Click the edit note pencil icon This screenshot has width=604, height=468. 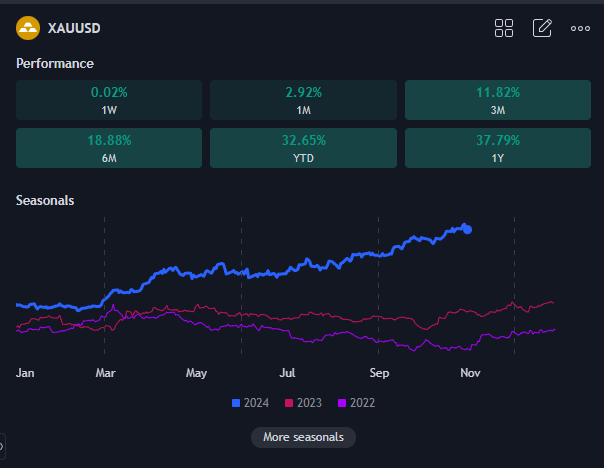coord(542,28)
